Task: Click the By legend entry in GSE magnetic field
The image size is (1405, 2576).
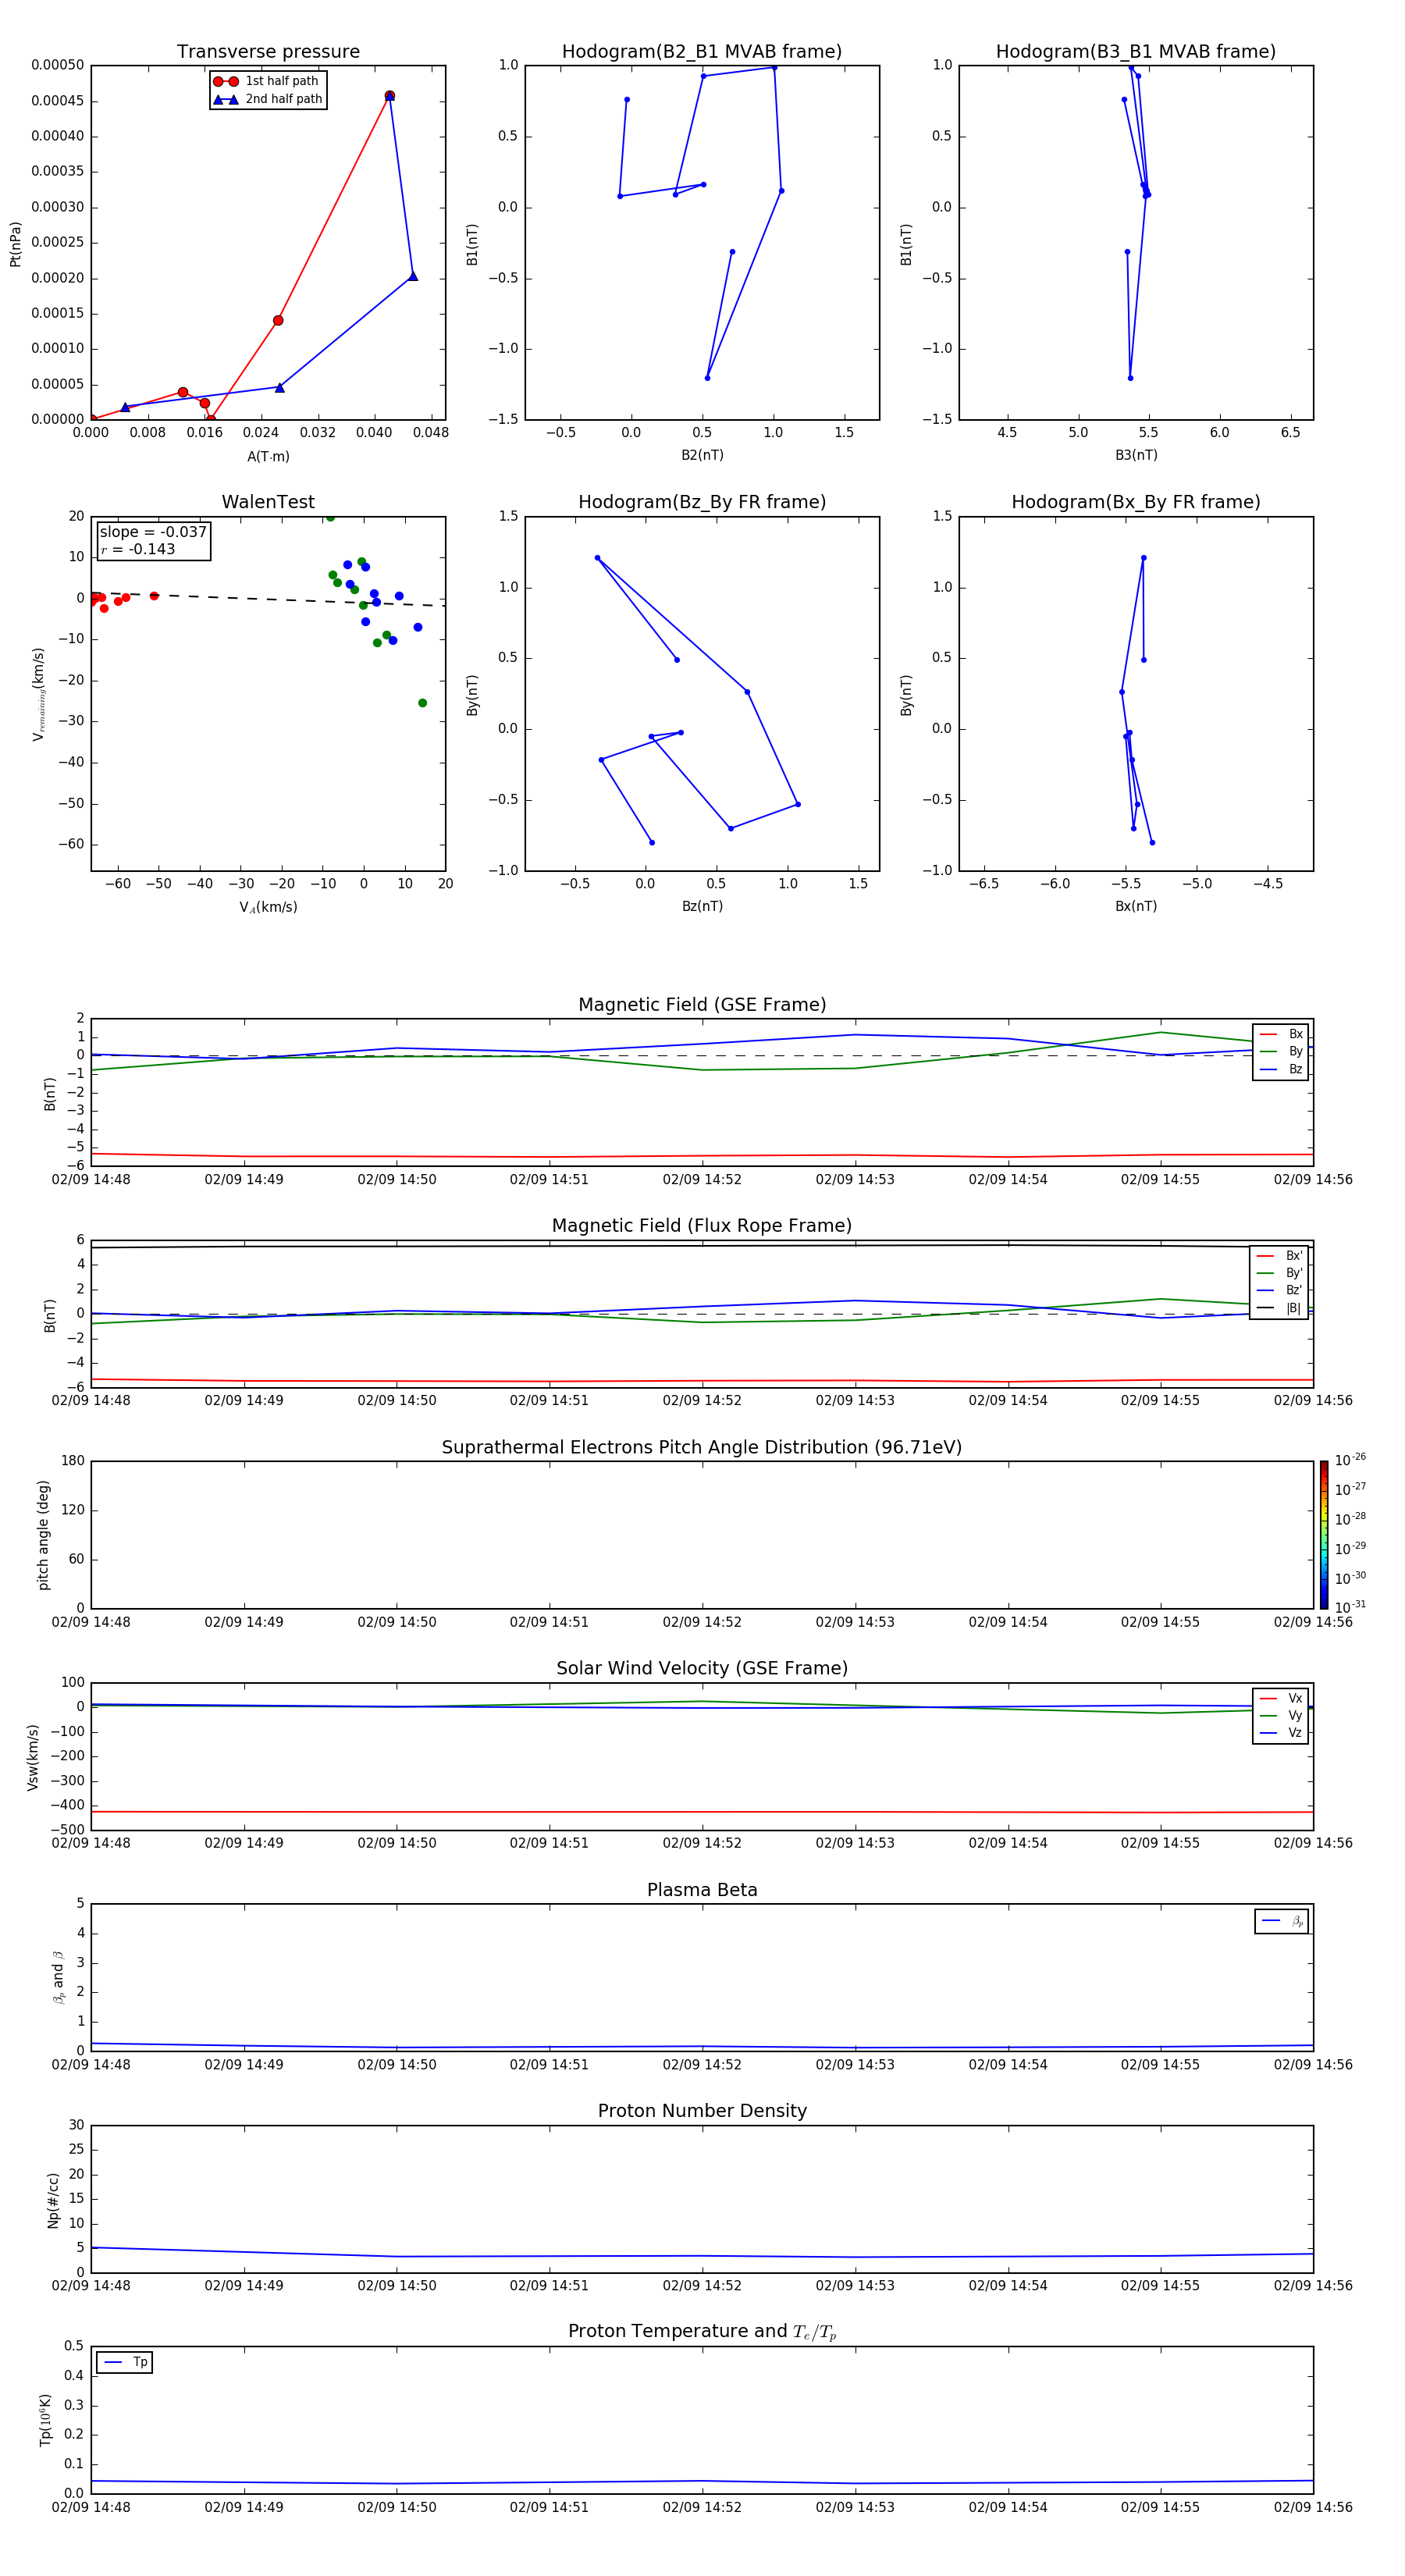Action: pos(1281,1051)
